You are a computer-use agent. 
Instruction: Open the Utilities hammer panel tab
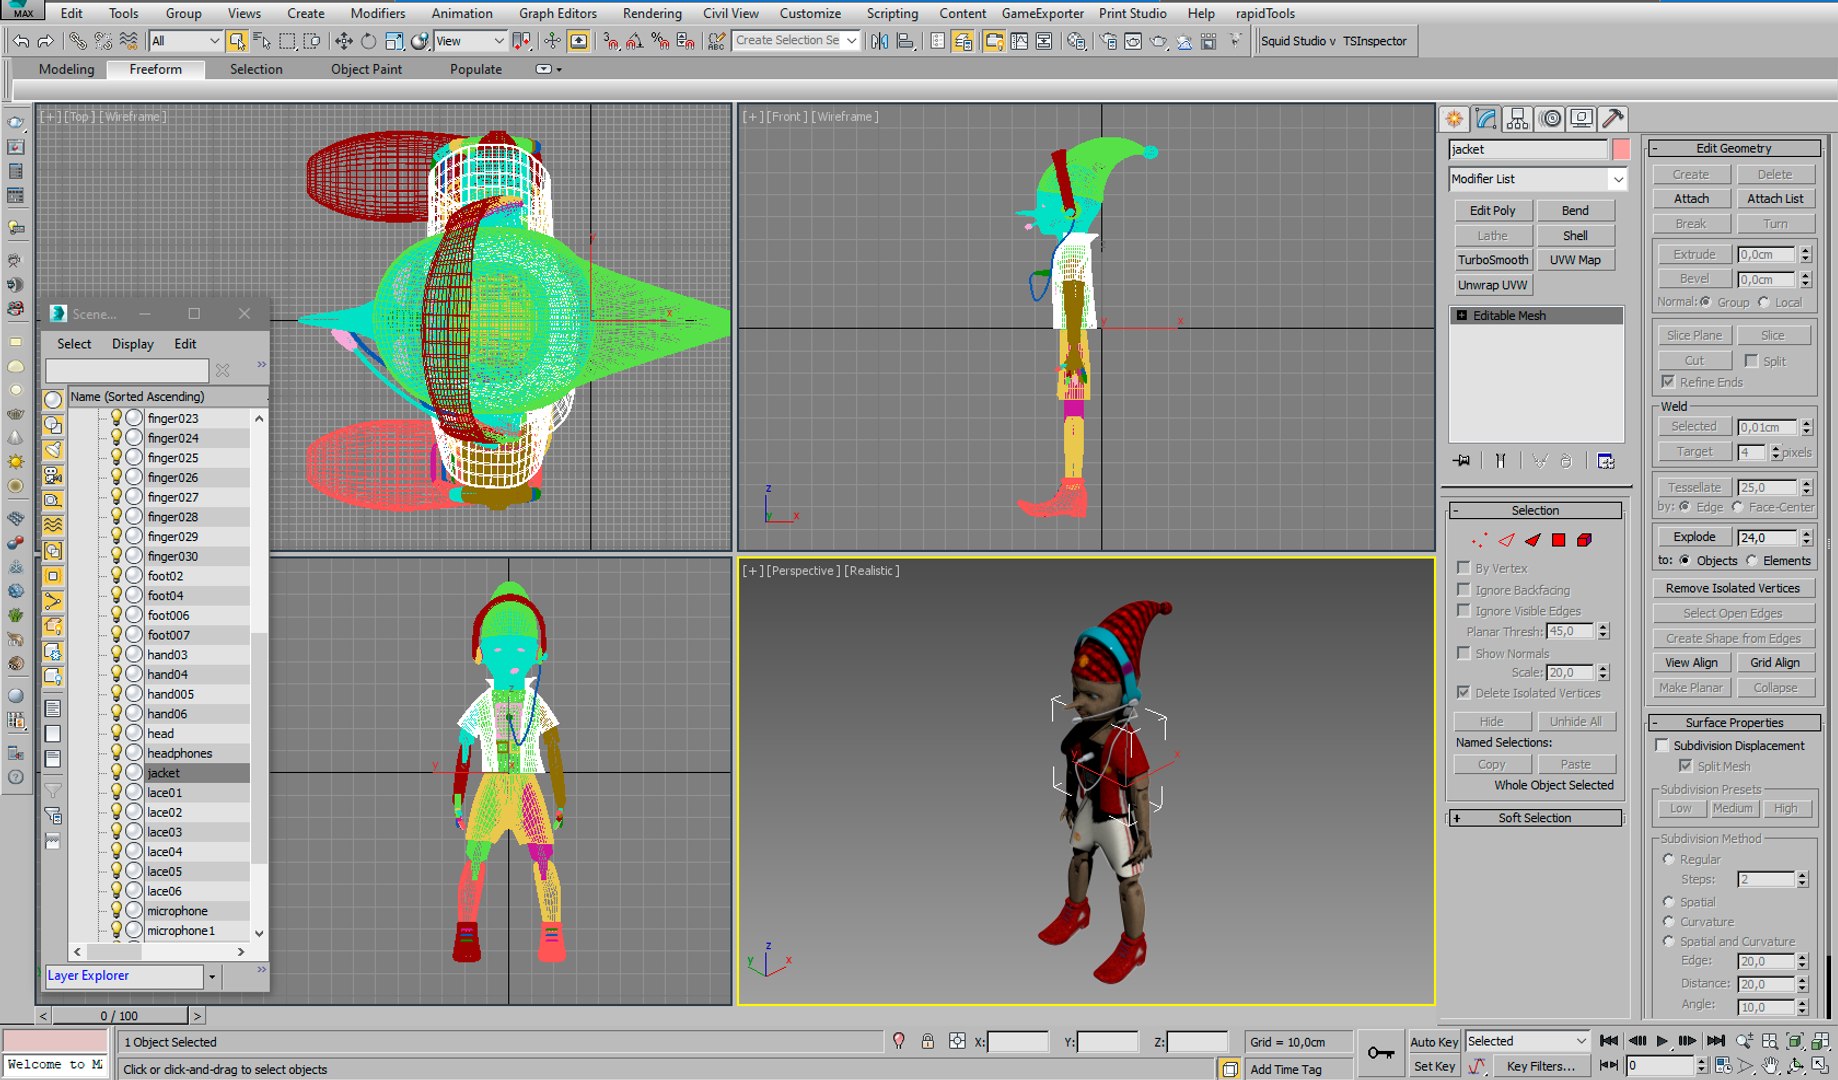(1612, 119)
